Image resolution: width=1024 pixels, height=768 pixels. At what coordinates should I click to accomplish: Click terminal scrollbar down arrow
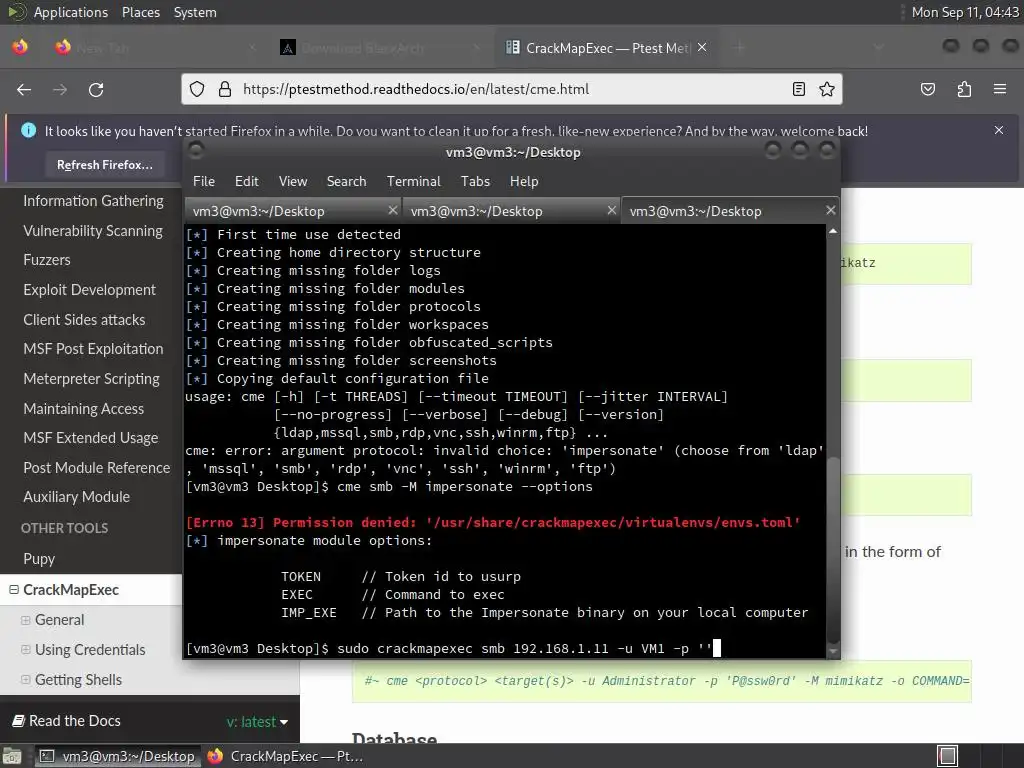(833, 651)
